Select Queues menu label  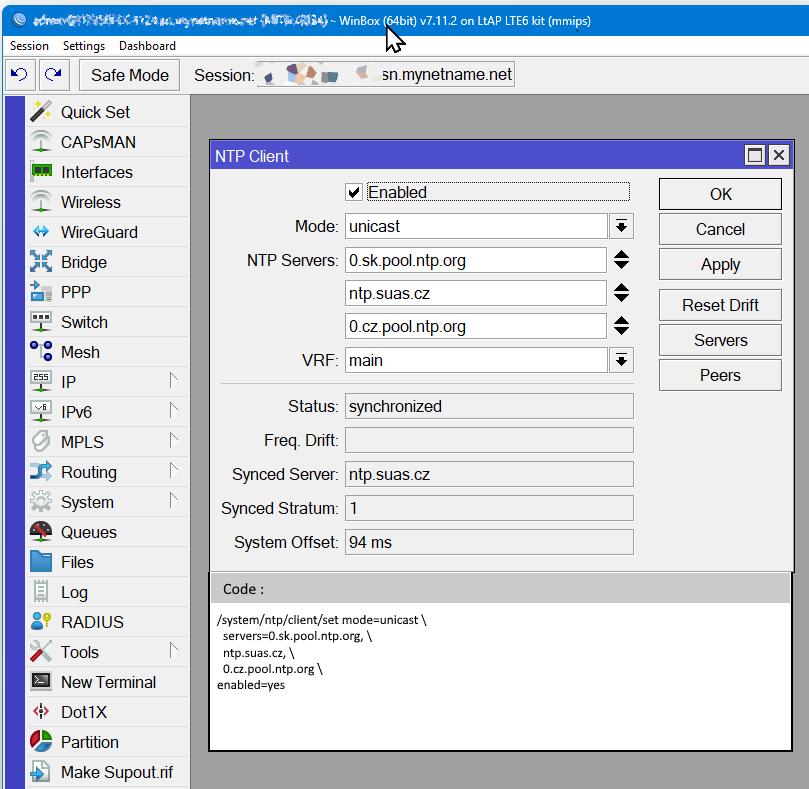(x=89, y=532)
